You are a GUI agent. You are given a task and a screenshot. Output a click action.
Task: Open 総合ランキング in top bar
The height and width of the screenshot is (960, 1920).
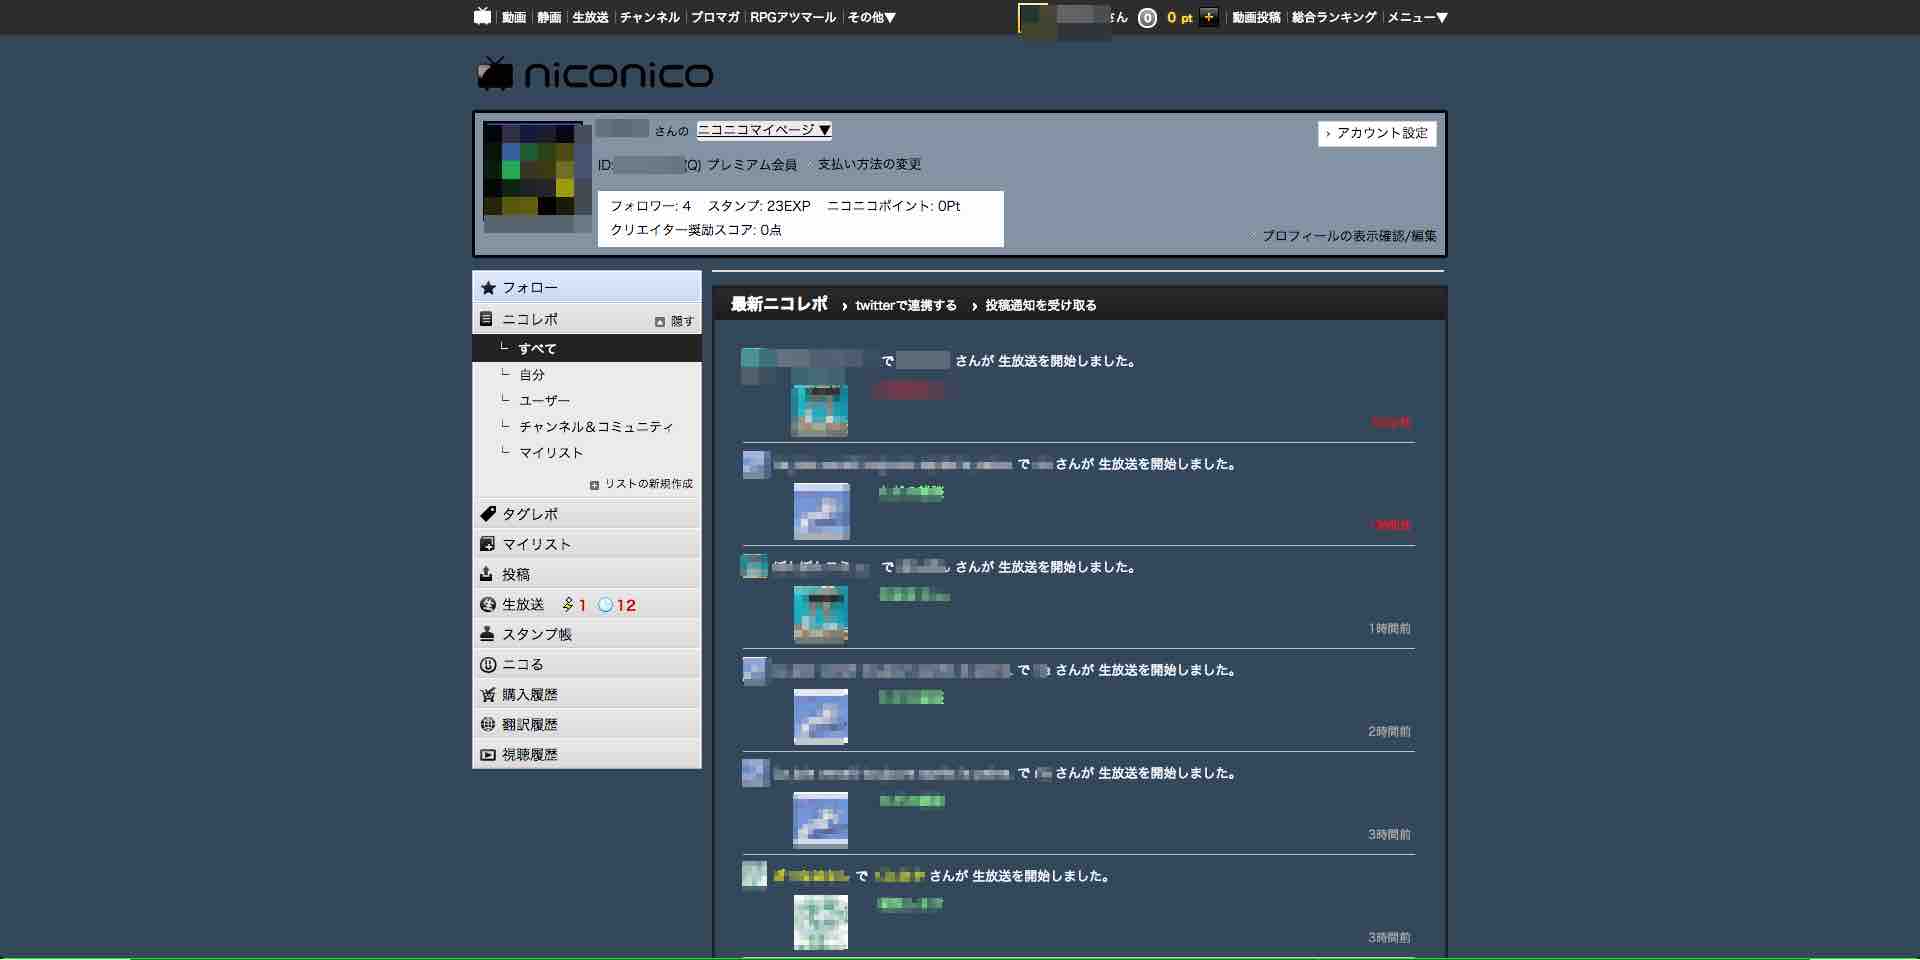click(x=1334, y=17)
